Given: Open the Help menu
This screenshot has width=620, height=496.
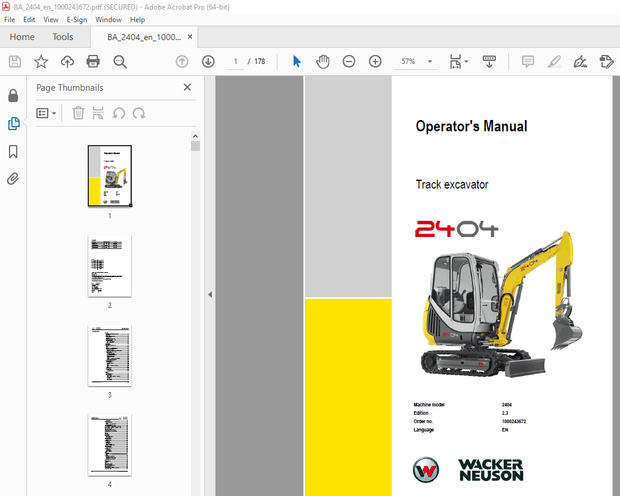Looking at the screenshot, I should (137, 20).
